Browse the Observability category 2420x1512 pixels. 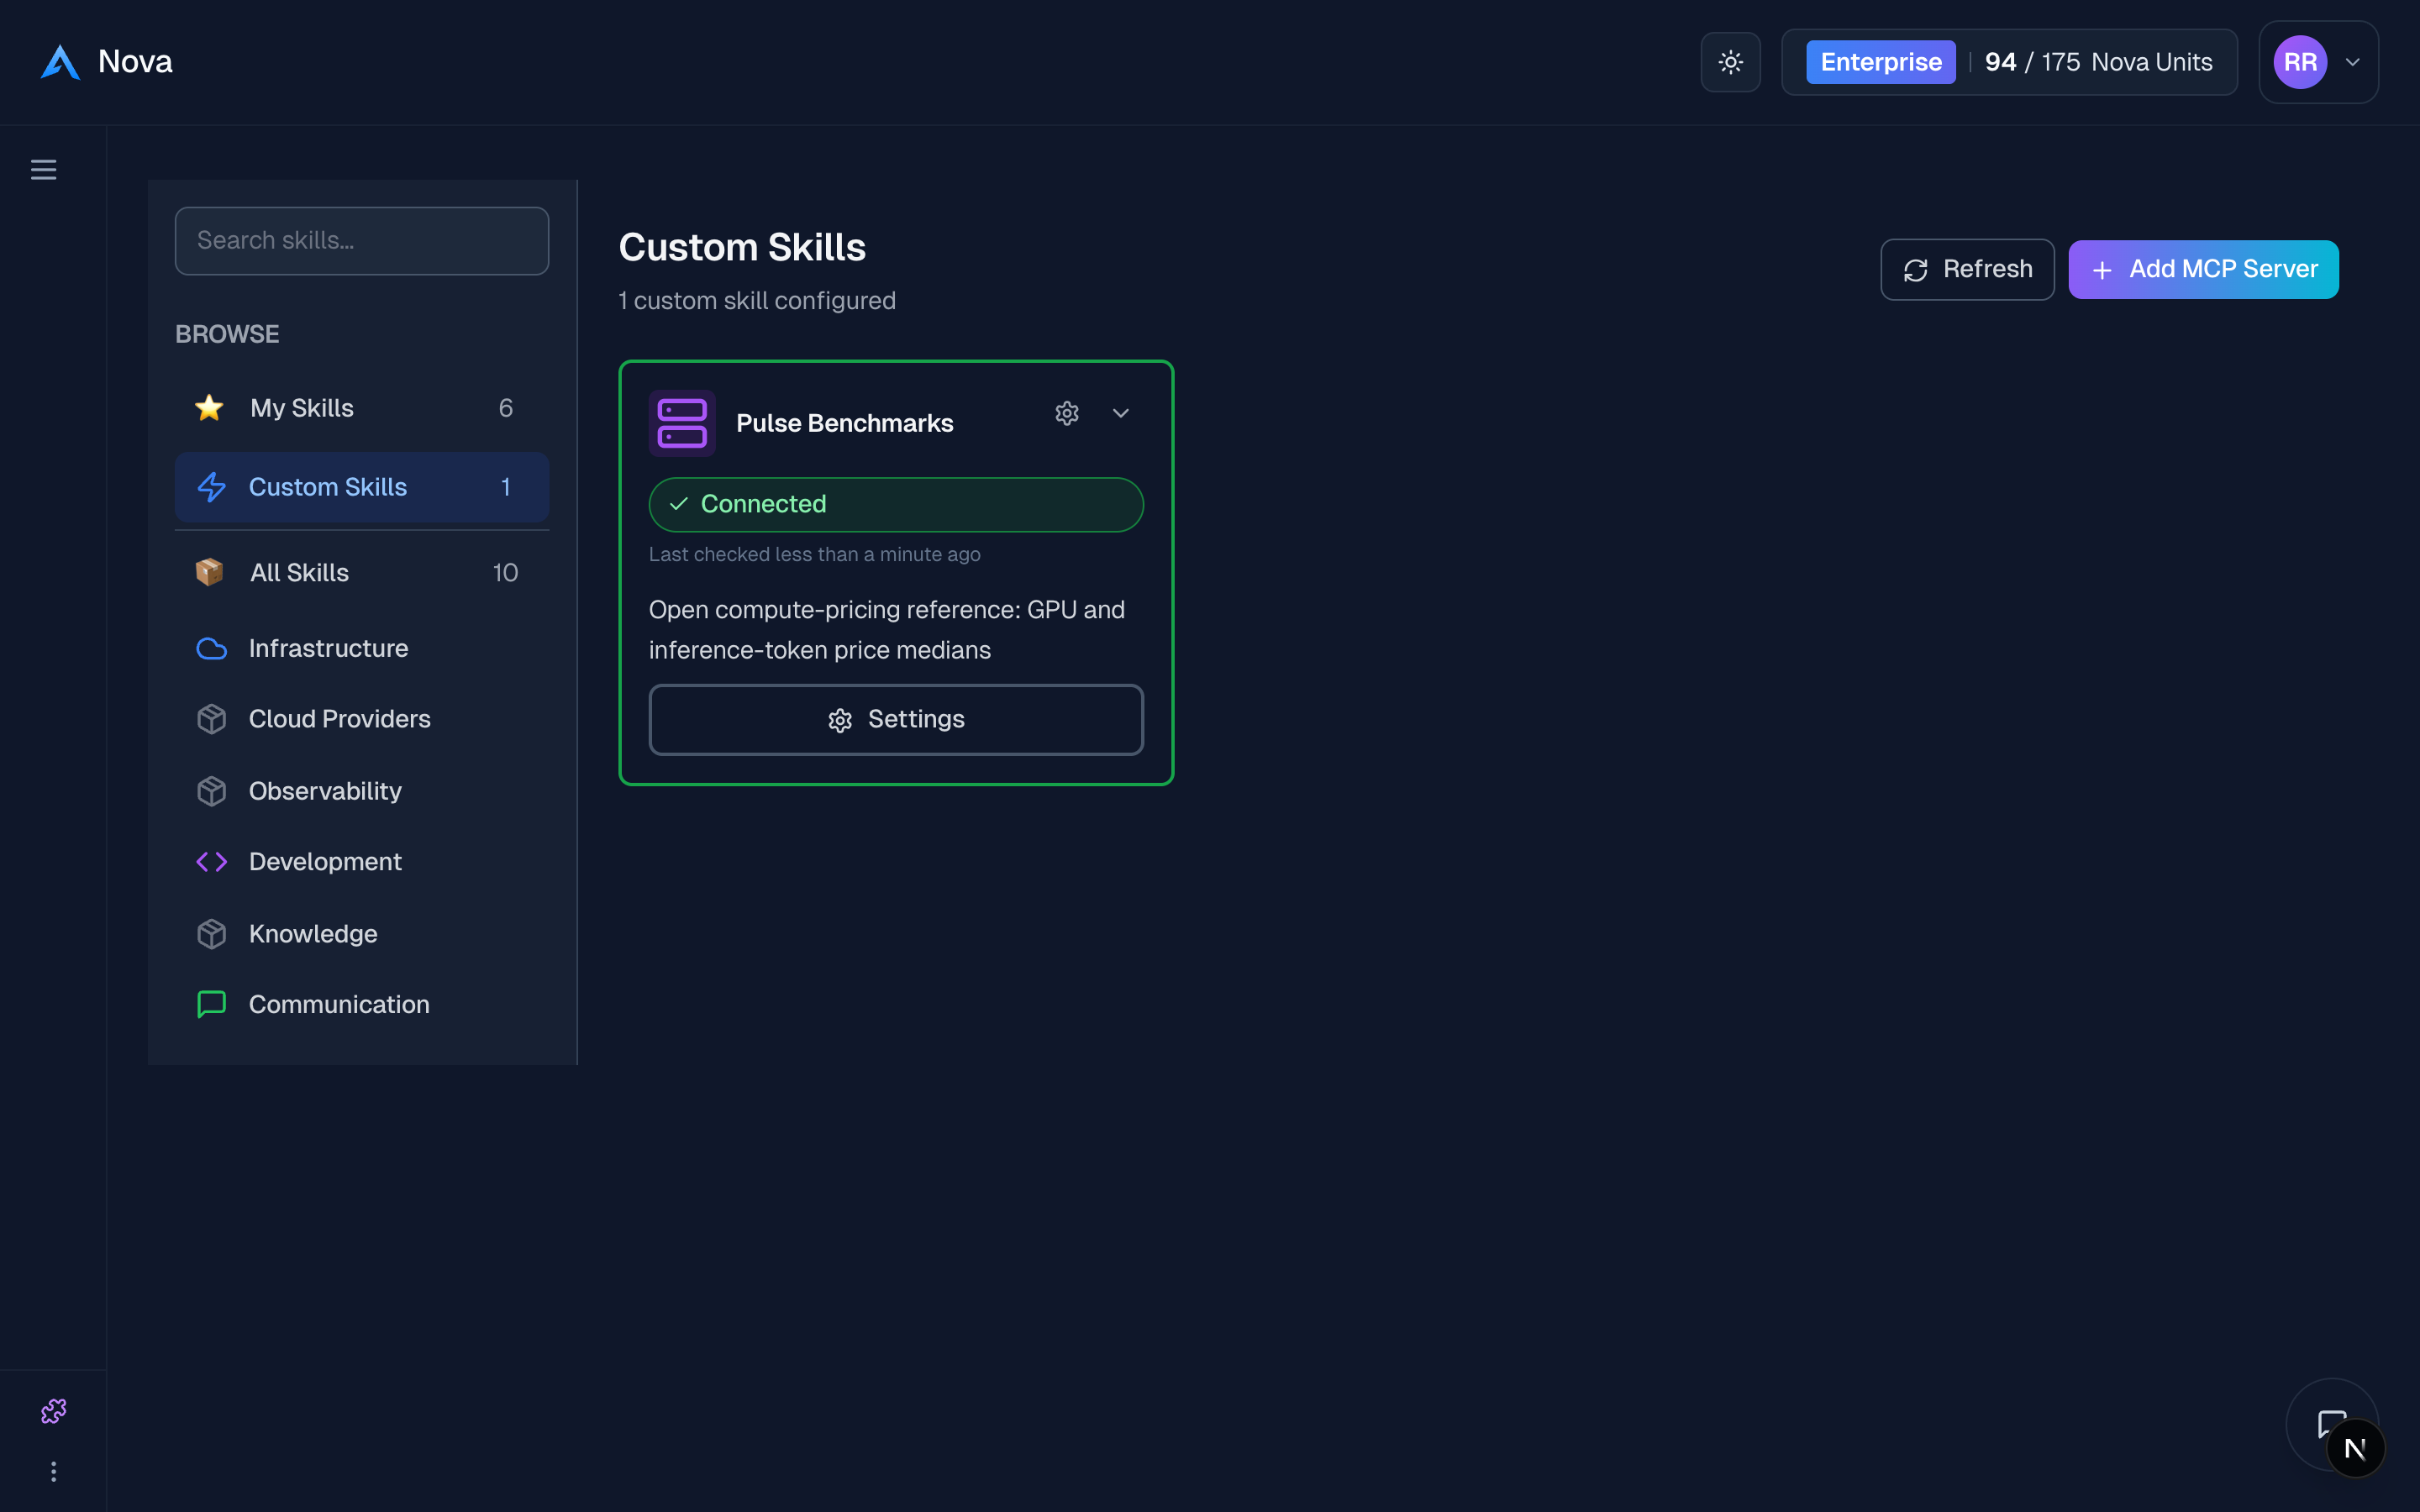point(362,791)
